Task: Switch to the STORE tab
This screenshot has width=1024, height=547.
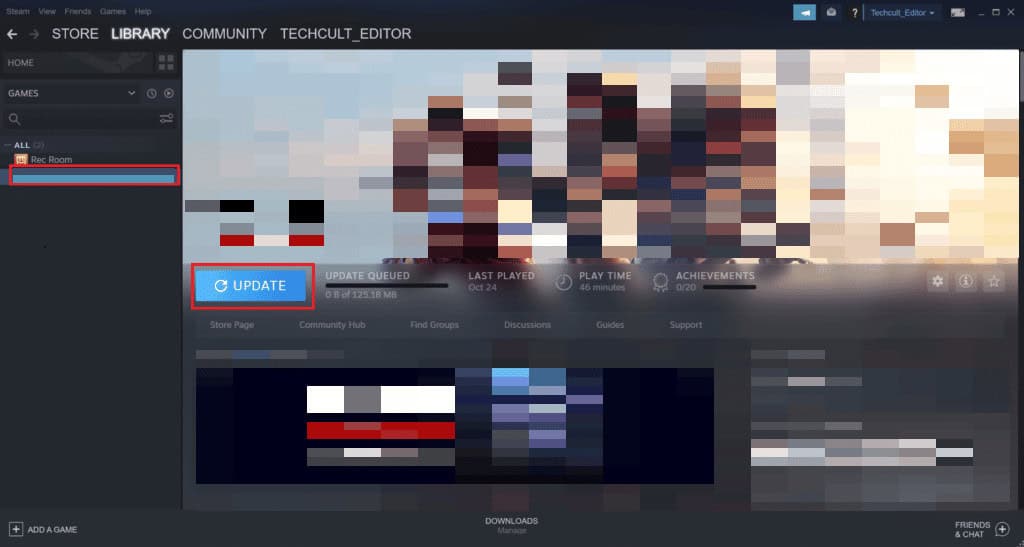Action: pyautogui.click(x=75, y=34)
